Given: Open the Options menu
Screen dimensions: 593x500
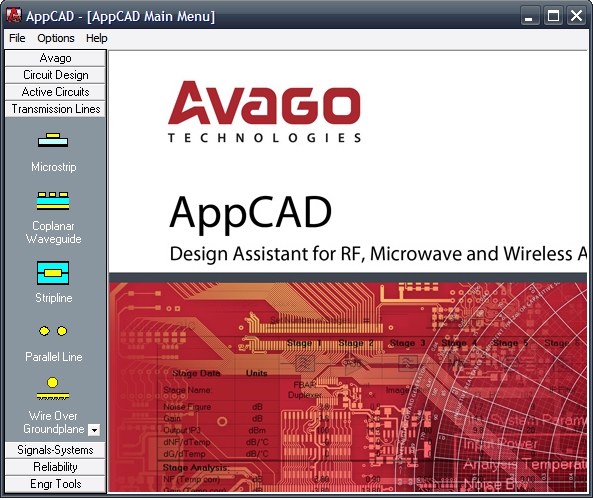Looking at the screenshot, I should coord(56,38).
